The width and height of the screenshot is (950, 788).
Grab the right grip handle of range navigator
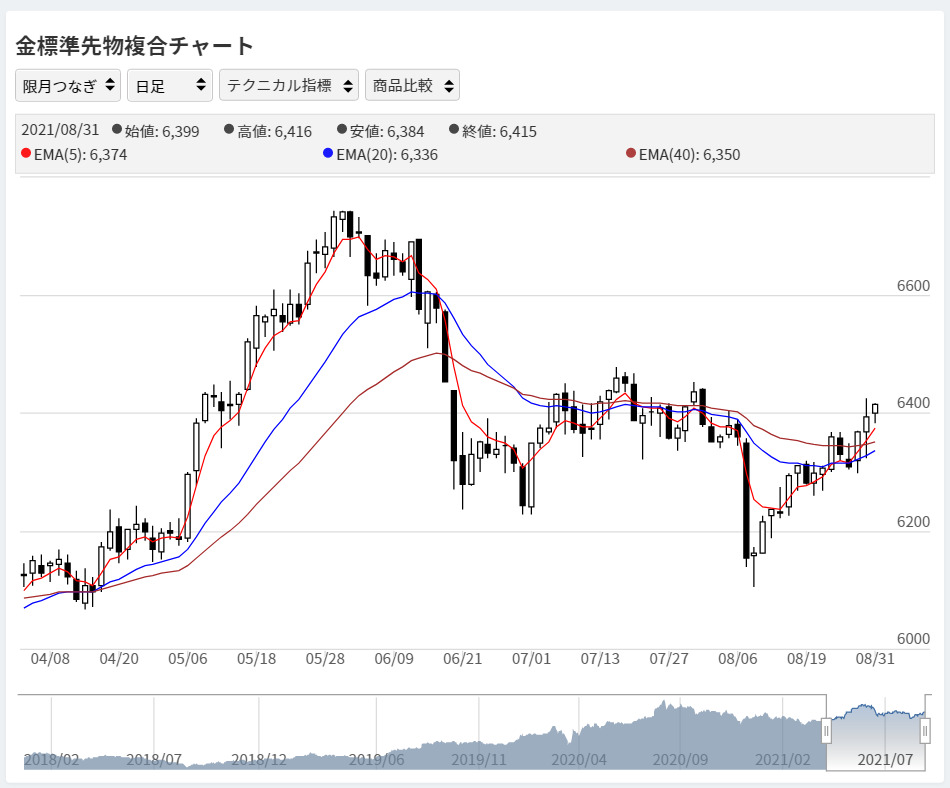926,732
